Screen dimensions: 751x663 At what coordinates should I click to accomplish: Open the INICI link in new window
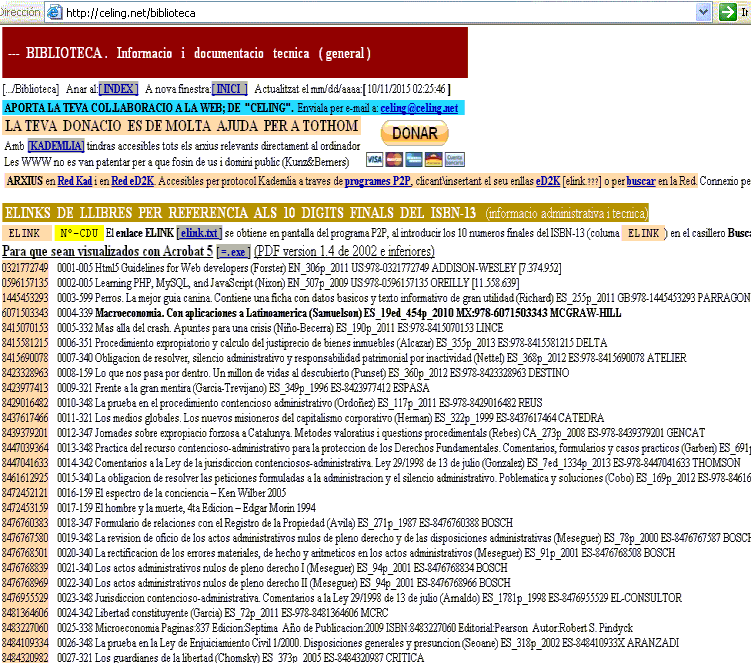point(229,89)
